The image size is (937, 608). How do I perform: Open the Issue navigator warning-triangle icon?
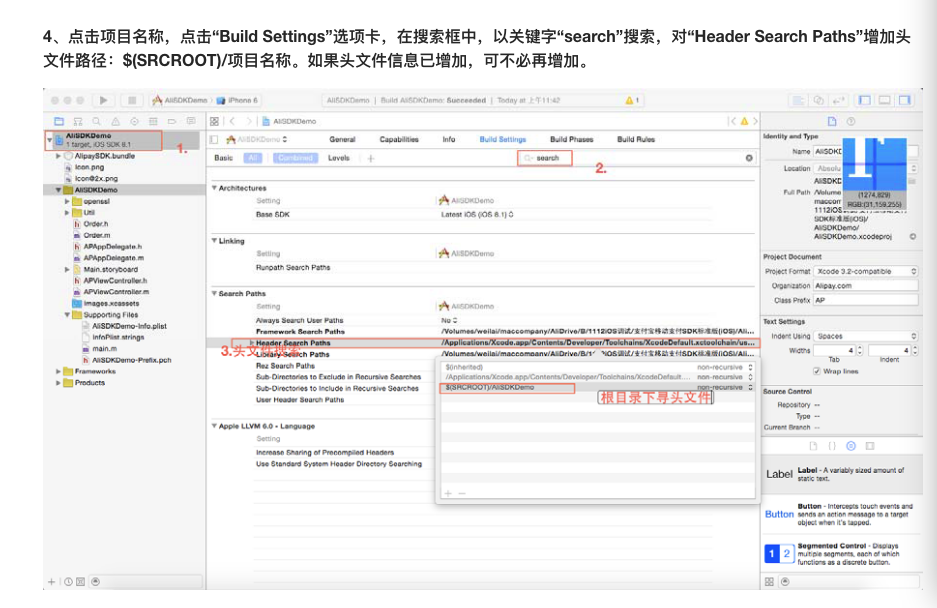pos(115,121)
